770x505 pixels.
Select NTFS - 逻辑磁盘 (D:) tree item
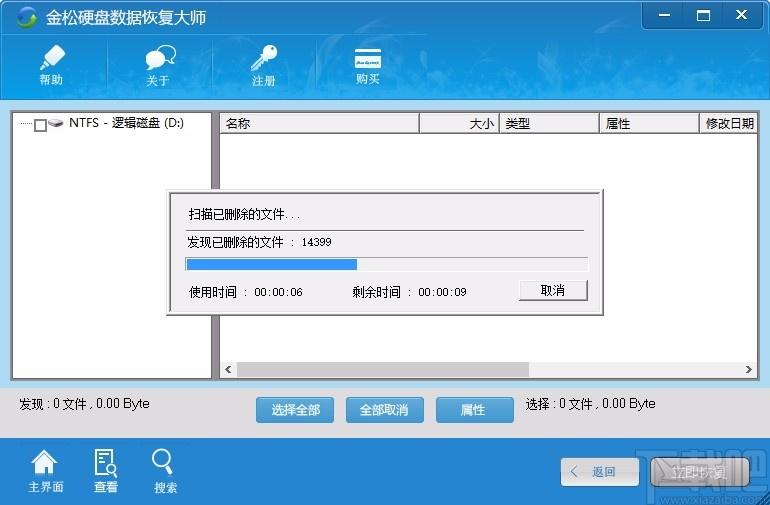126,123
